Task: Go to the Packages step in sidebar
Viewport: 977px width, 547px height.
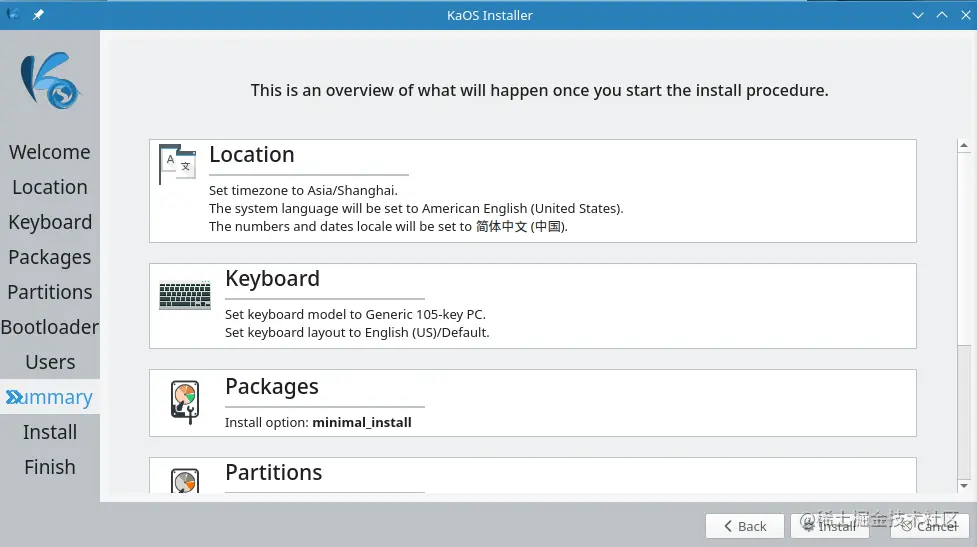Action: tap(50, 257)
